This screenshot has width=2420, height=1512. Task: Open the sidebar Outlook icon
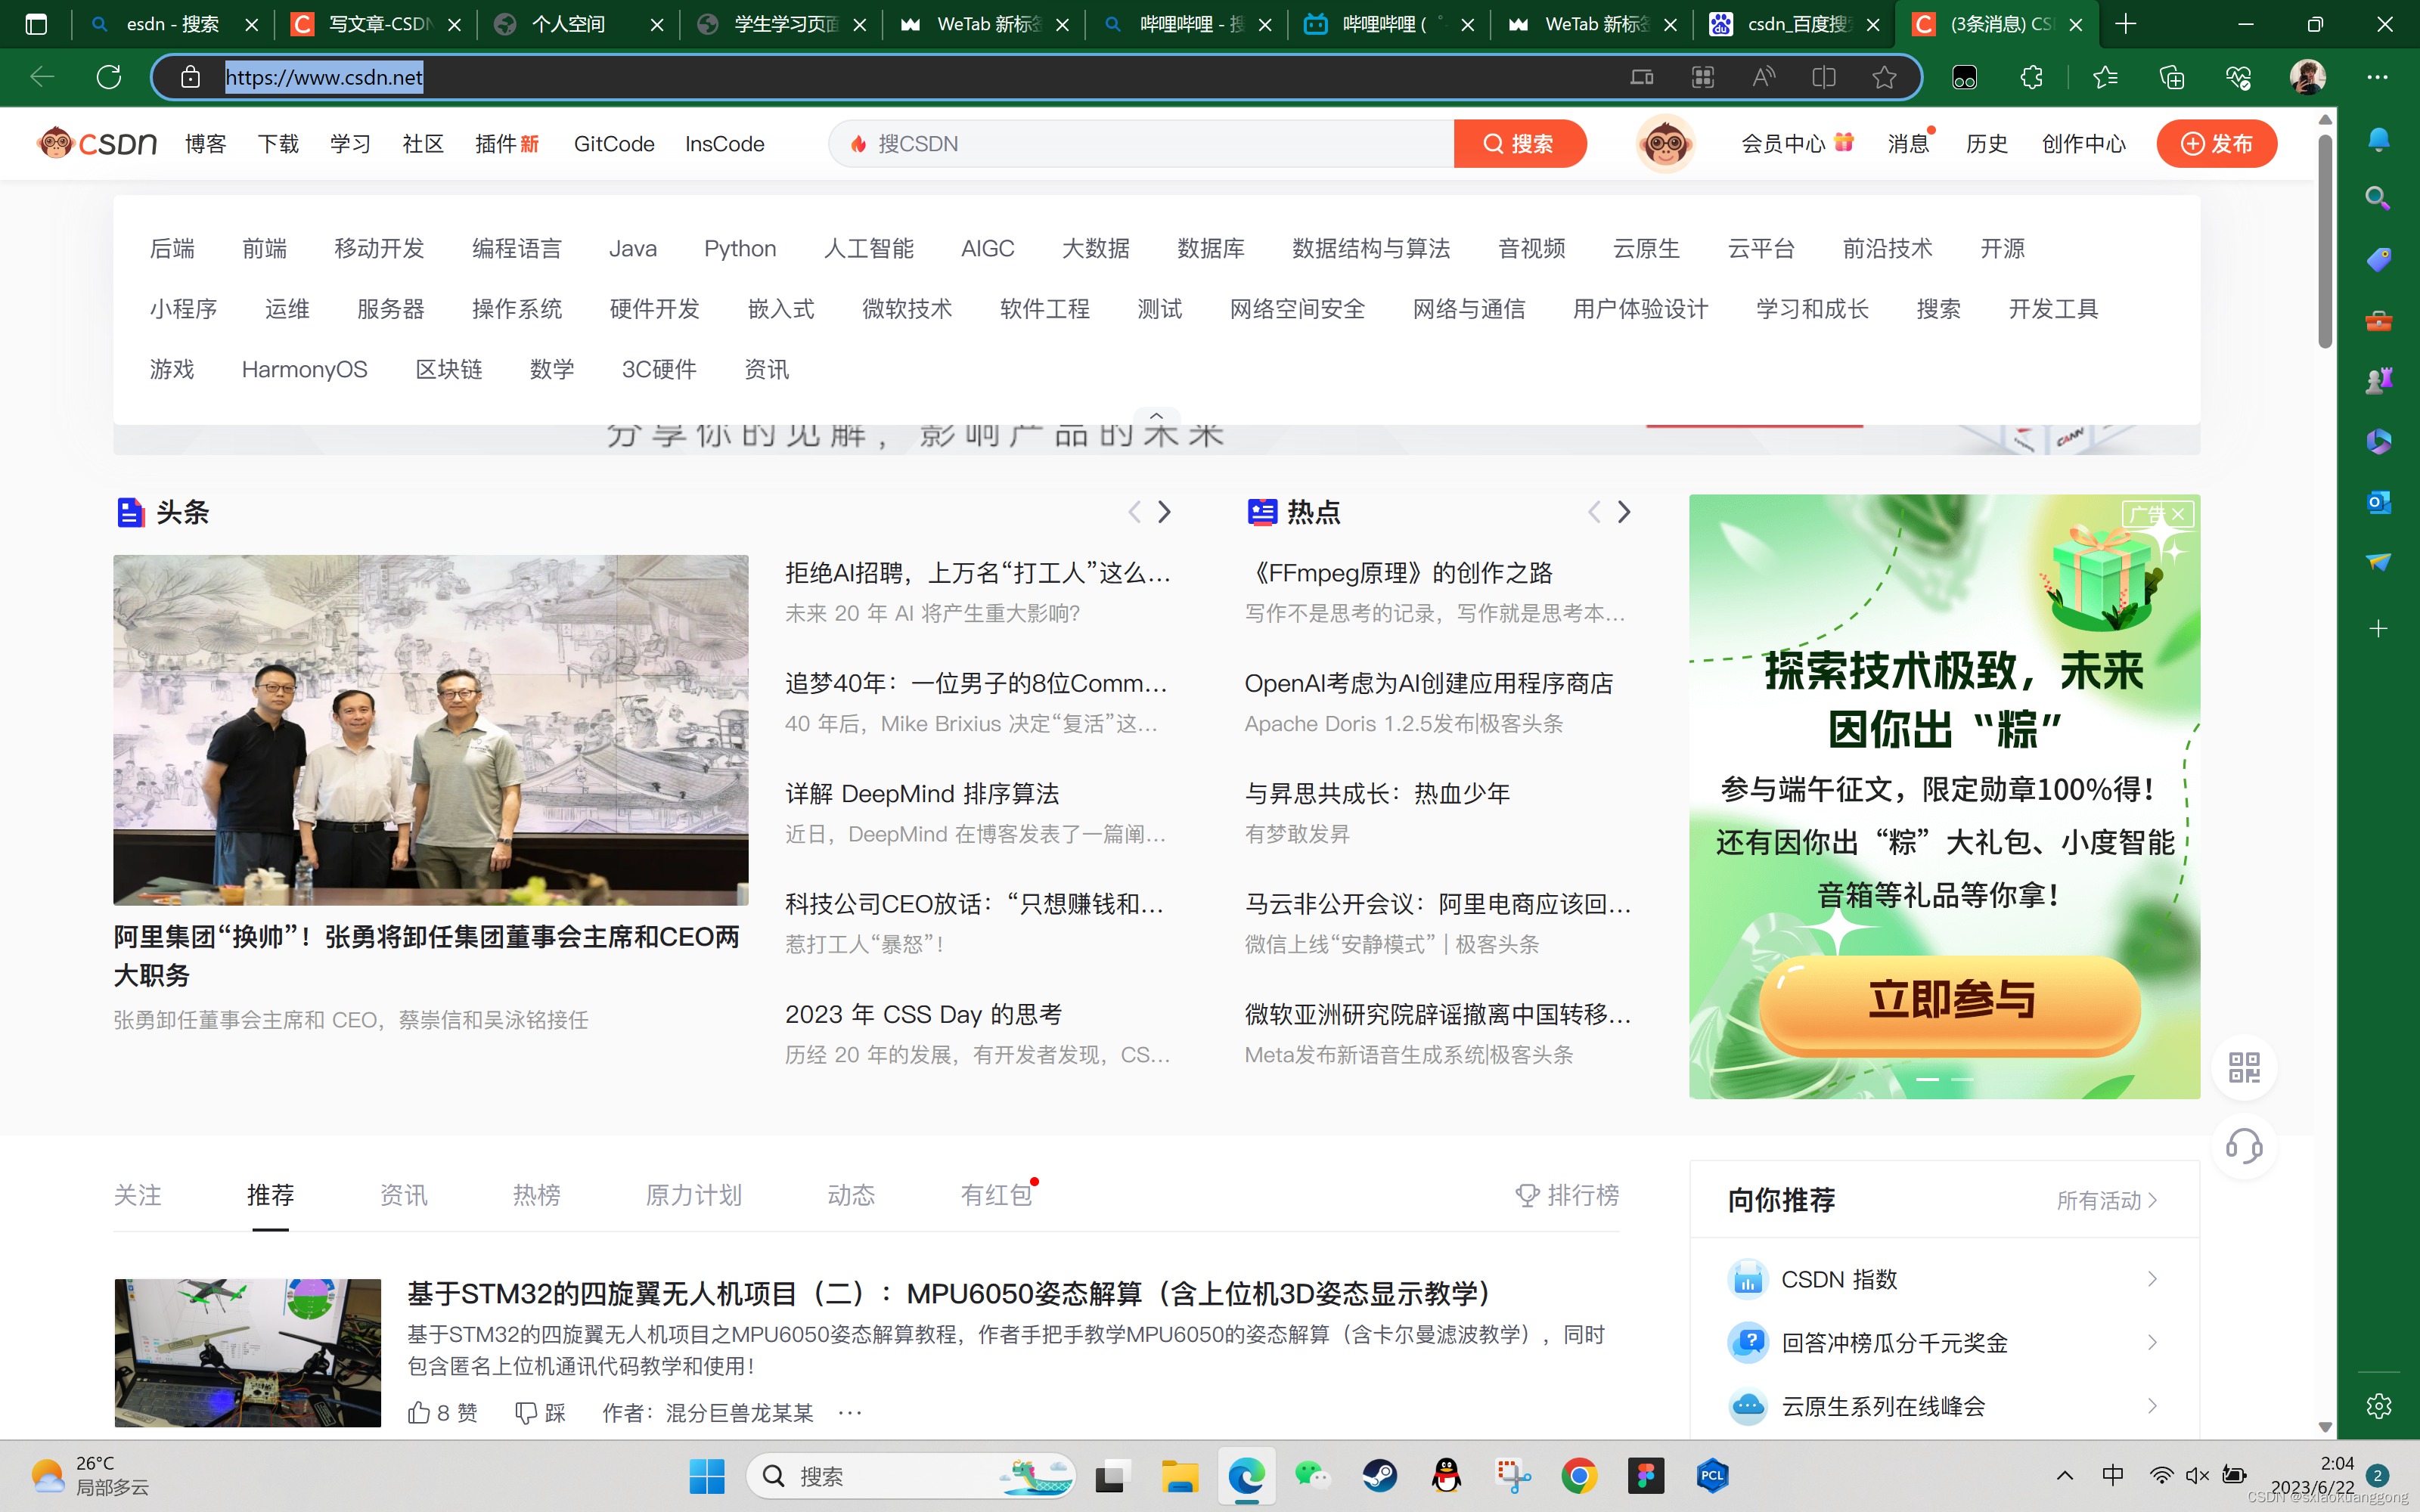pyautogui.click(x=2379, y=501)
